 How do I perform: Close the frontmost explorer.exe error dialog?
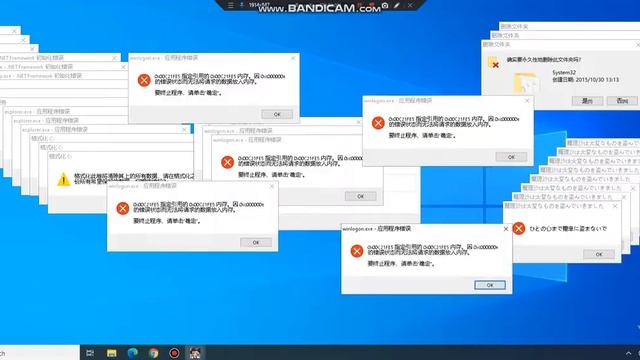click(184, 129)
